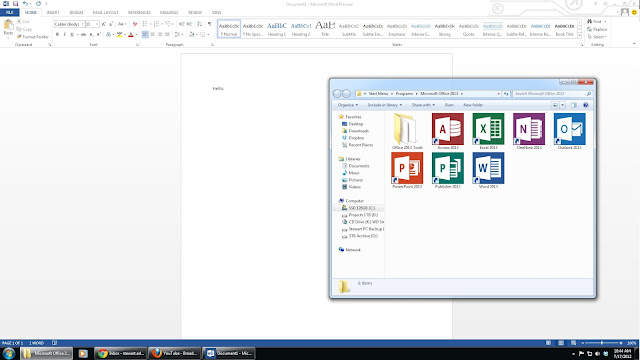Expand the Styles gallery more arrow
The image size is (640, 360).
[x=580, y=36]
